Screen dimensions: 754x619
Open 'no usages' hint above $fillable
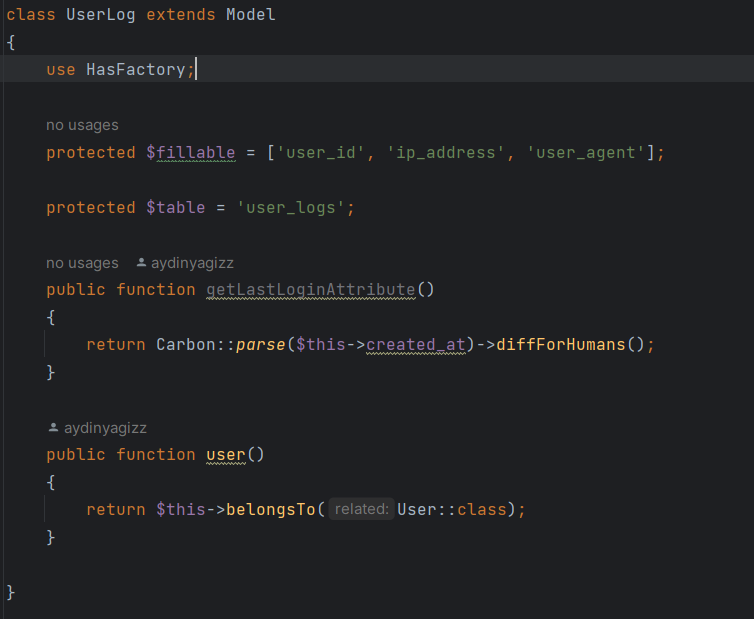(x=82, y=125)
